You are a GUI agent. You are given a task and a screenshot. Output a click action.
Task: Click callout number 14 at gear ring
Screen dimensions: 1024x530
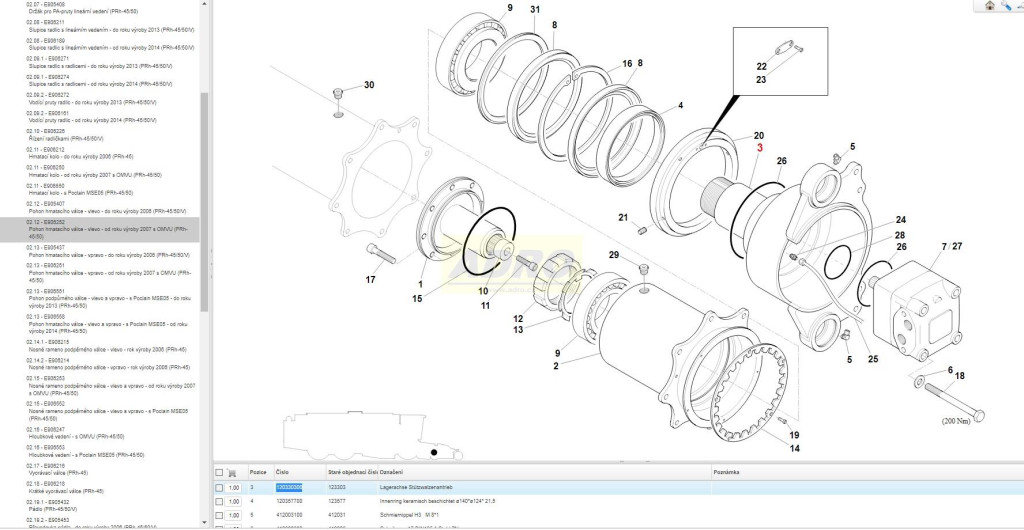[x=794, y=448]
